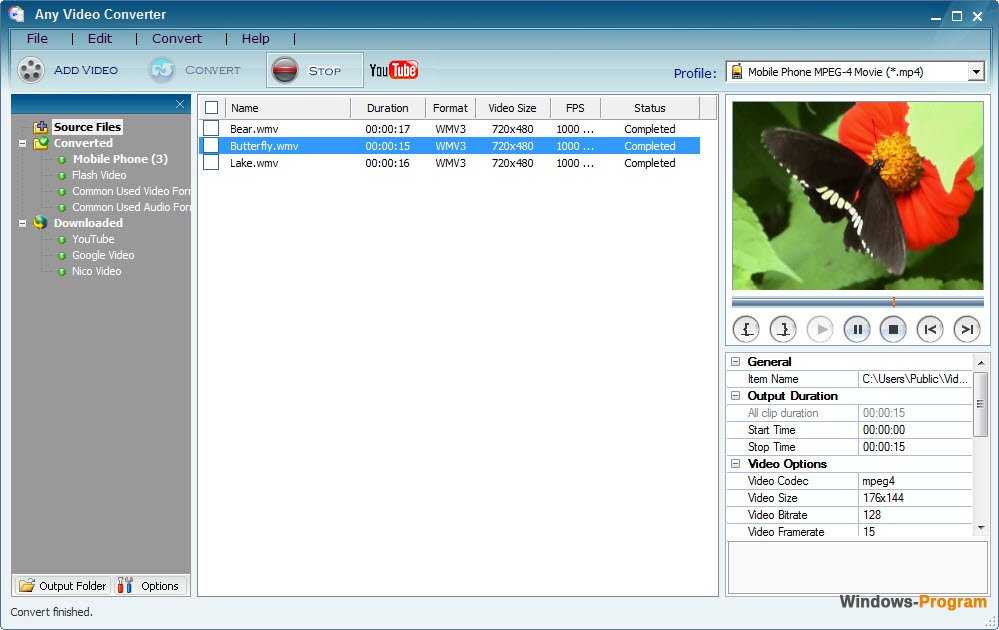999x630 pixels.
Task: Click the Downloaded globe icon
Action: 41,222
